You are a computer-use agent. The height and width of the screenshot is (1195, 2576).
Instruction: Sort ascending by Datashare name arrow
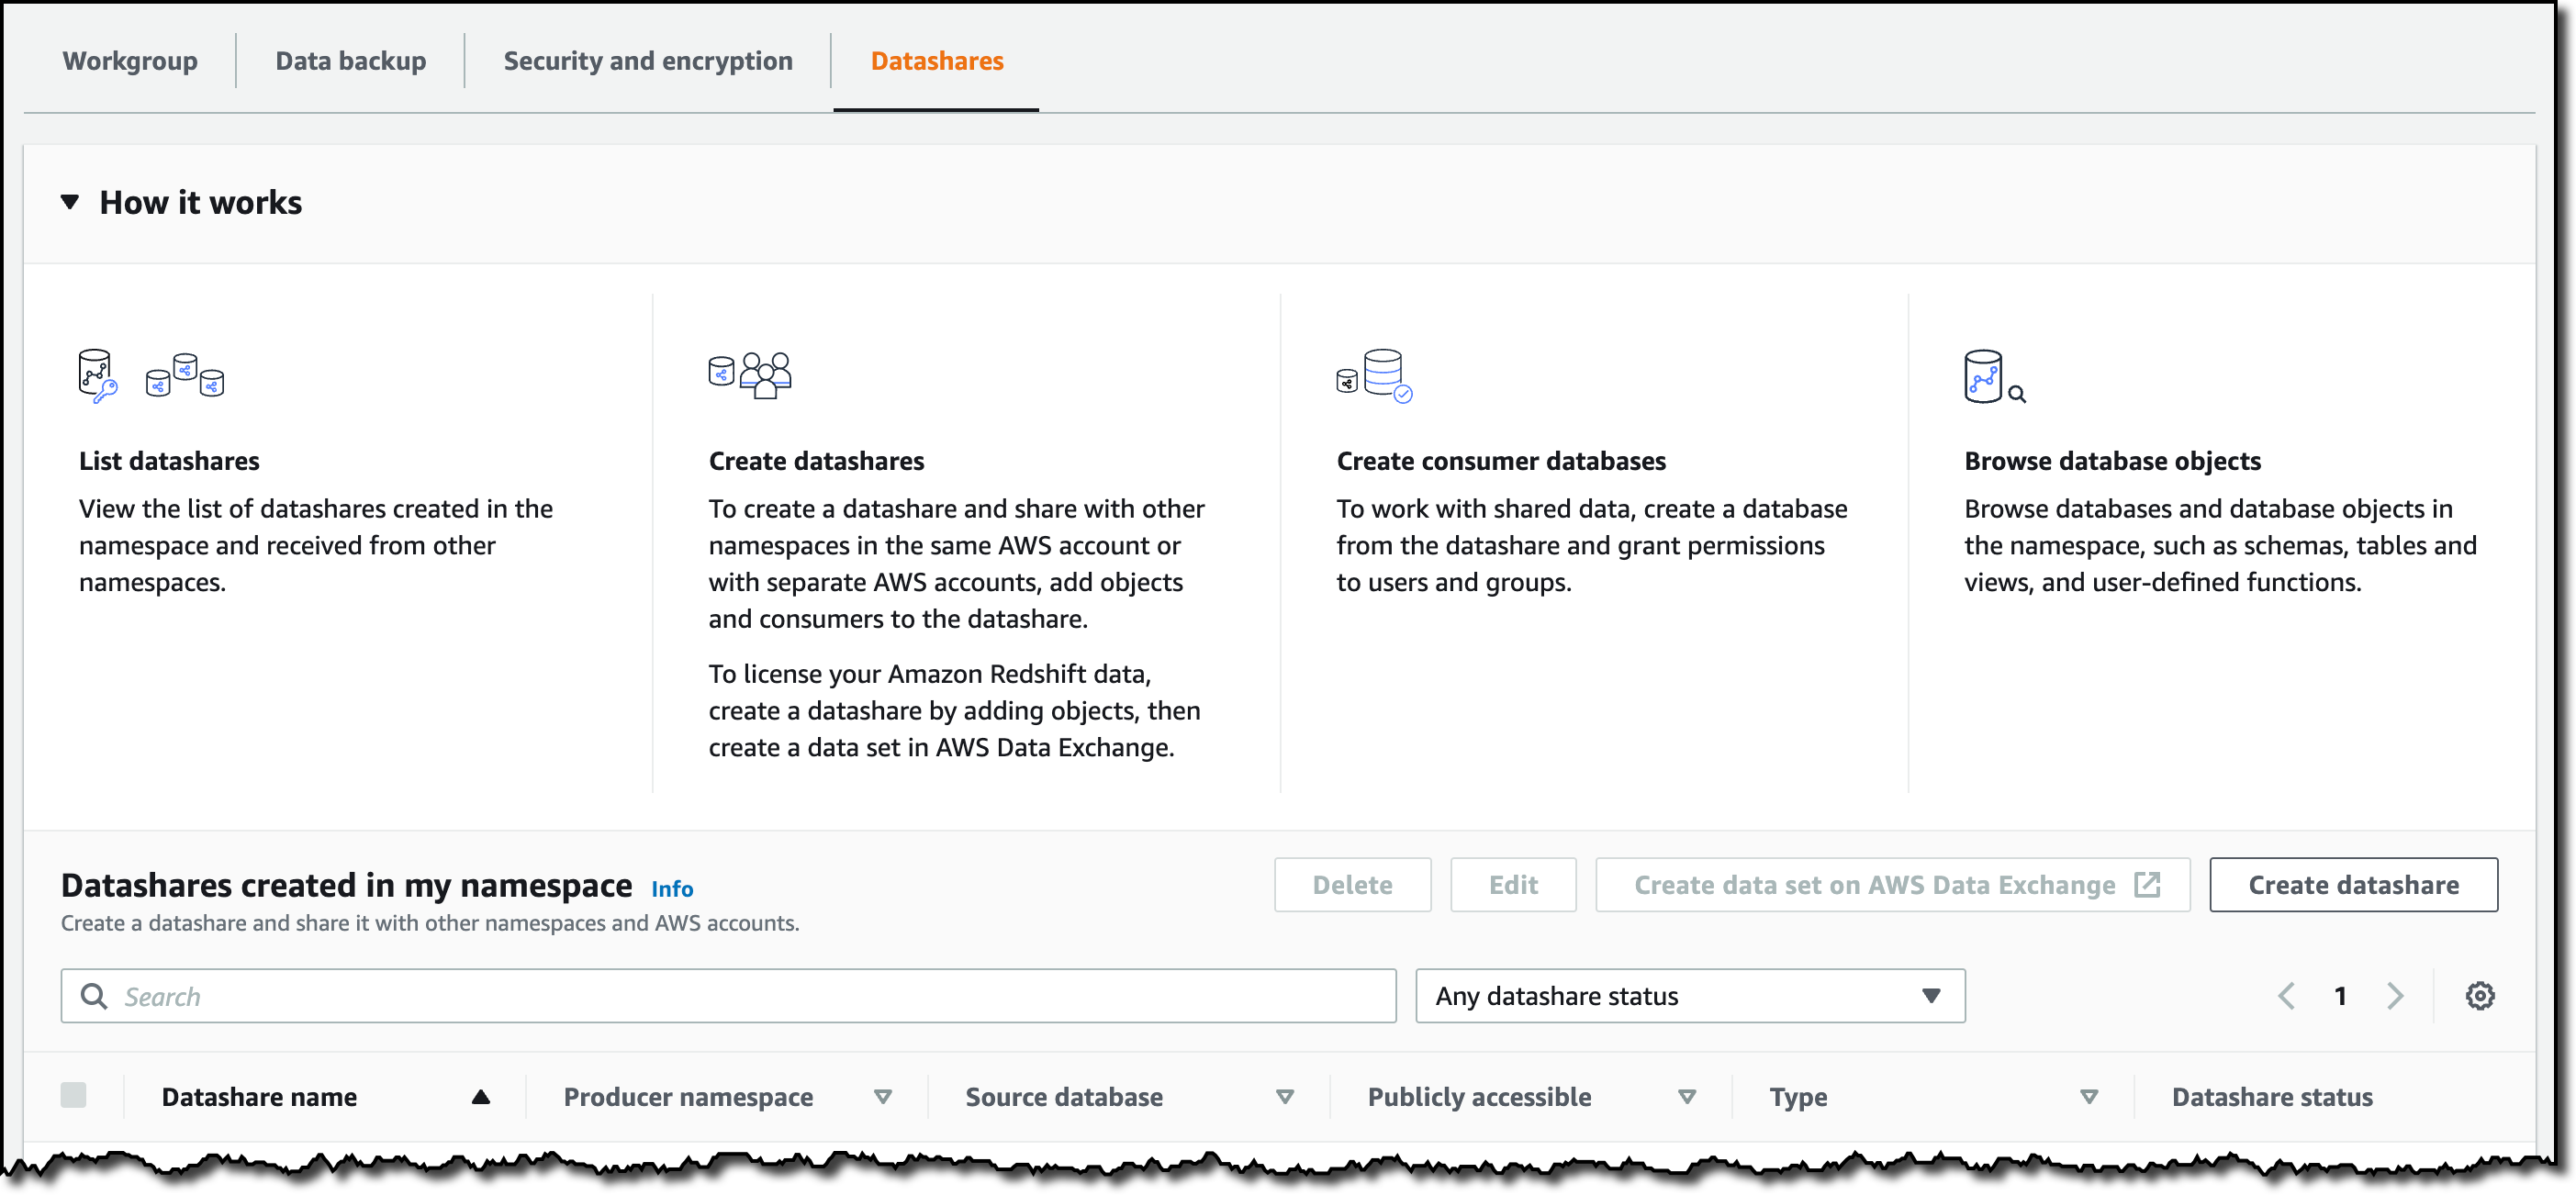[481, 1097]
